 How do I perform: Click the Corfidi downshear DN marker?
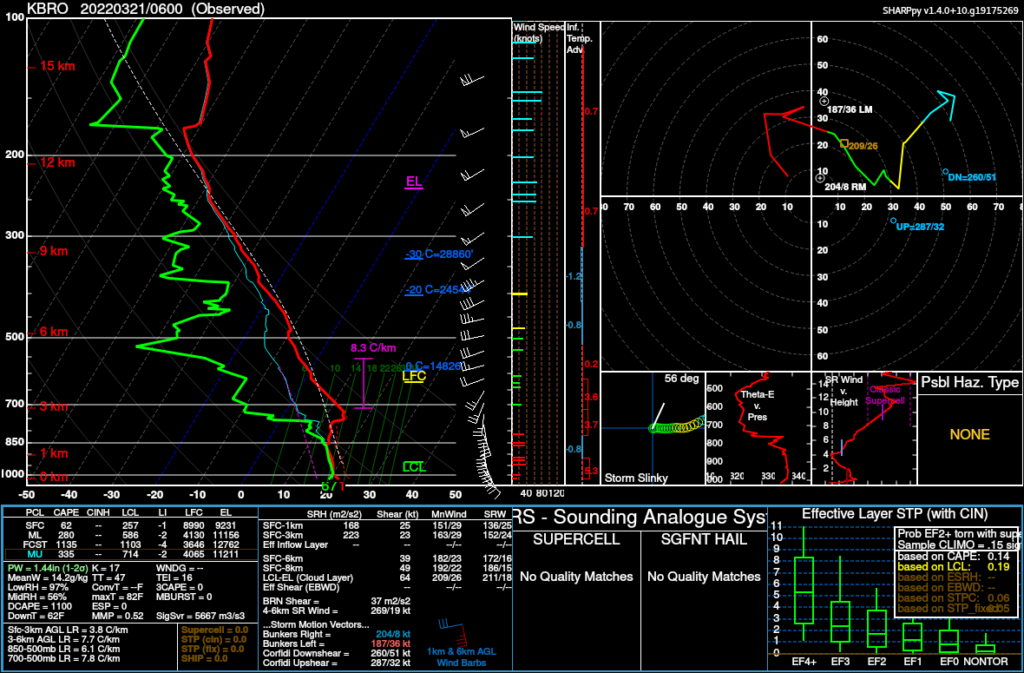tap(944, 171)
